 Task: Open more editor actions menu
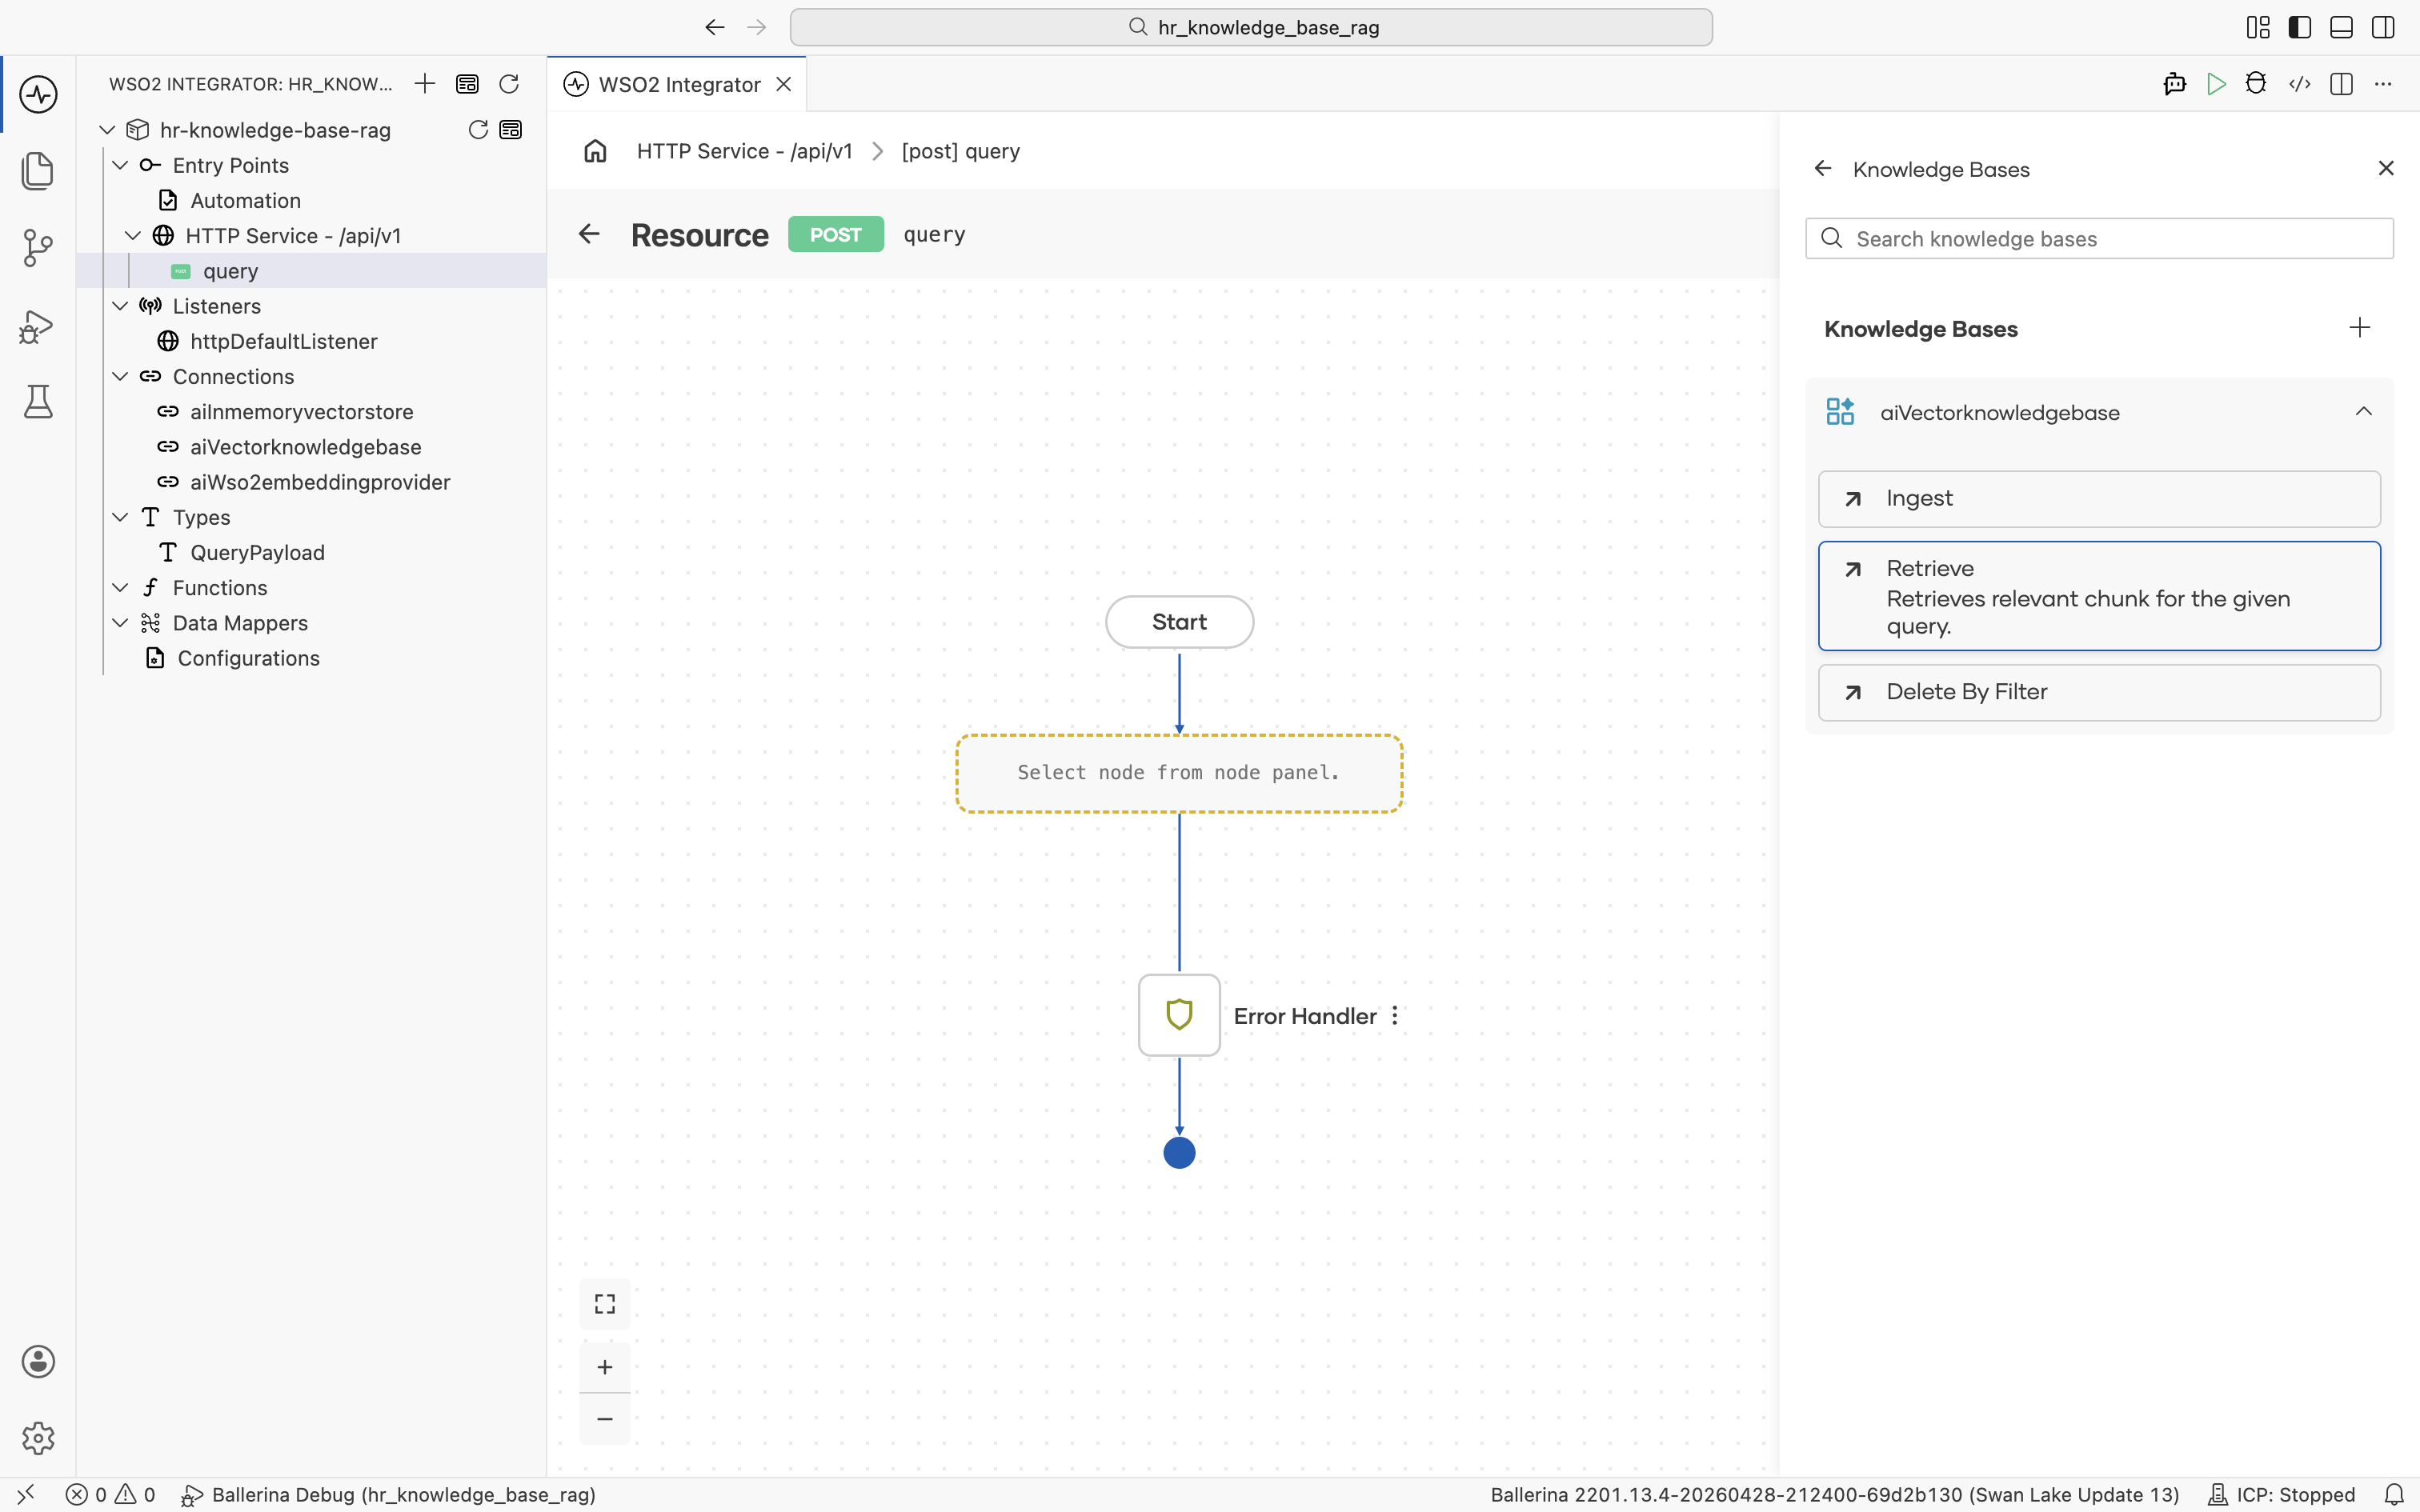click(2383, 84)
